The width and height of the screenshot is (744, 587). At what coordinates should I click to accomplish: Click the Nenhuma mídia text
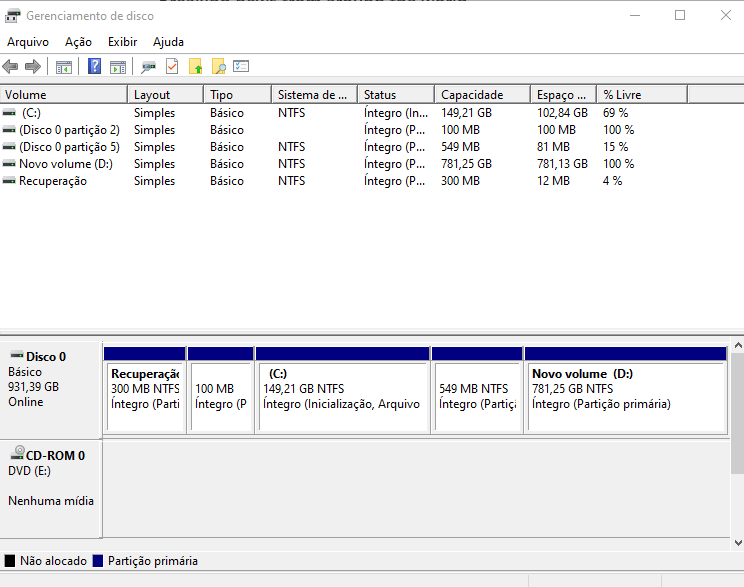[51, 501]
